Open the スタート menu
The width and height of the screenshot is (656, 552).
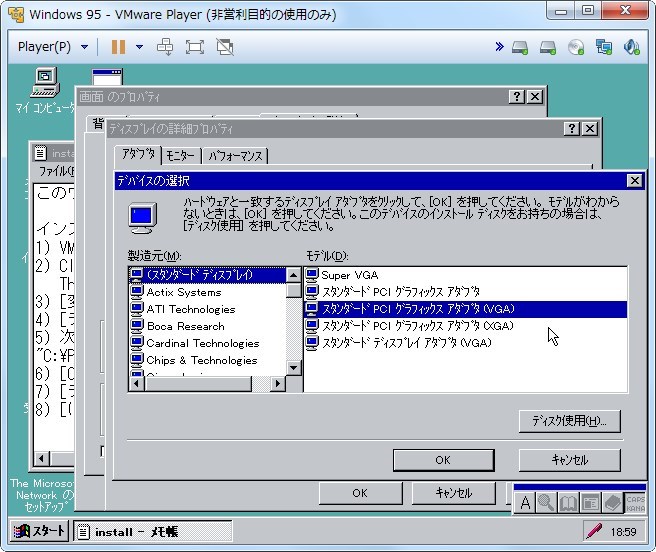tap(39, 531)
